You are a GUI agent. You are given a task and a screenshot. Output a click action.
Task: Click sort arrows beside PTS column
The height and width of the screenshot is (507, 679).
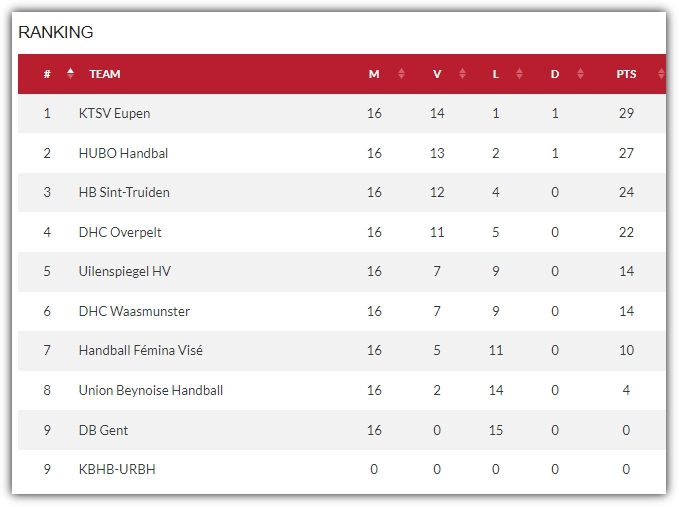point(661,74)
